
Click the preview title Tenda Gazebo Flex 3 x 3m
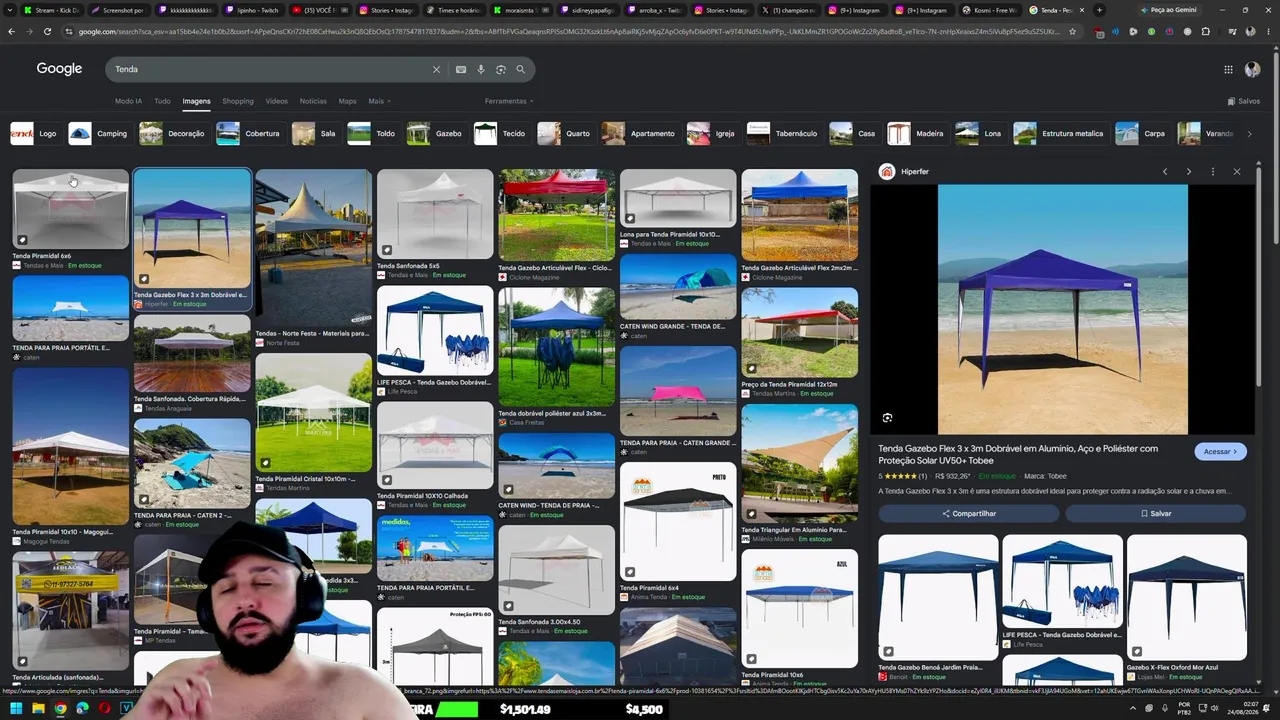[x=1018, y=453]
